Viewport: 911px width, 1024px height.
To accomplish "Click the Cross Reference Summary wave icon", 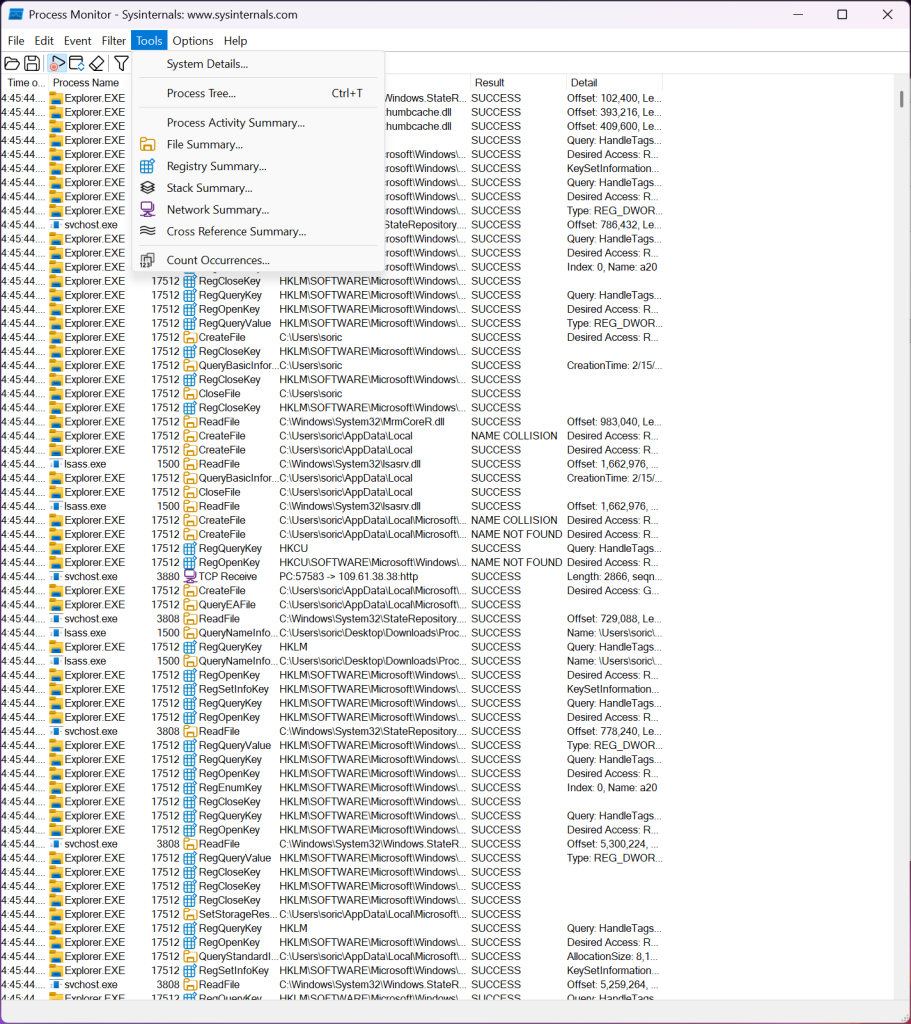I will tap(148, 231).
